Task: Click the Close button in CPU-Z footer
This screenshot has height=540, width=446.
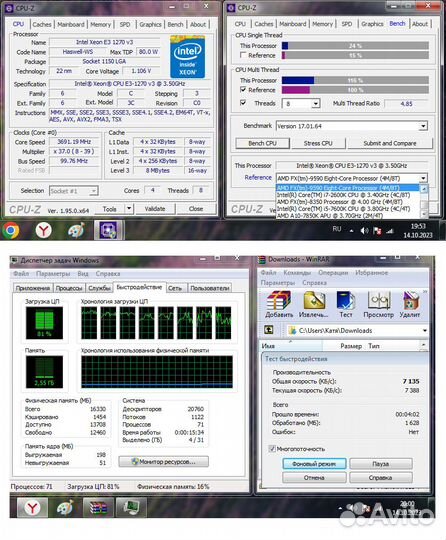Action: pos(196,209)
